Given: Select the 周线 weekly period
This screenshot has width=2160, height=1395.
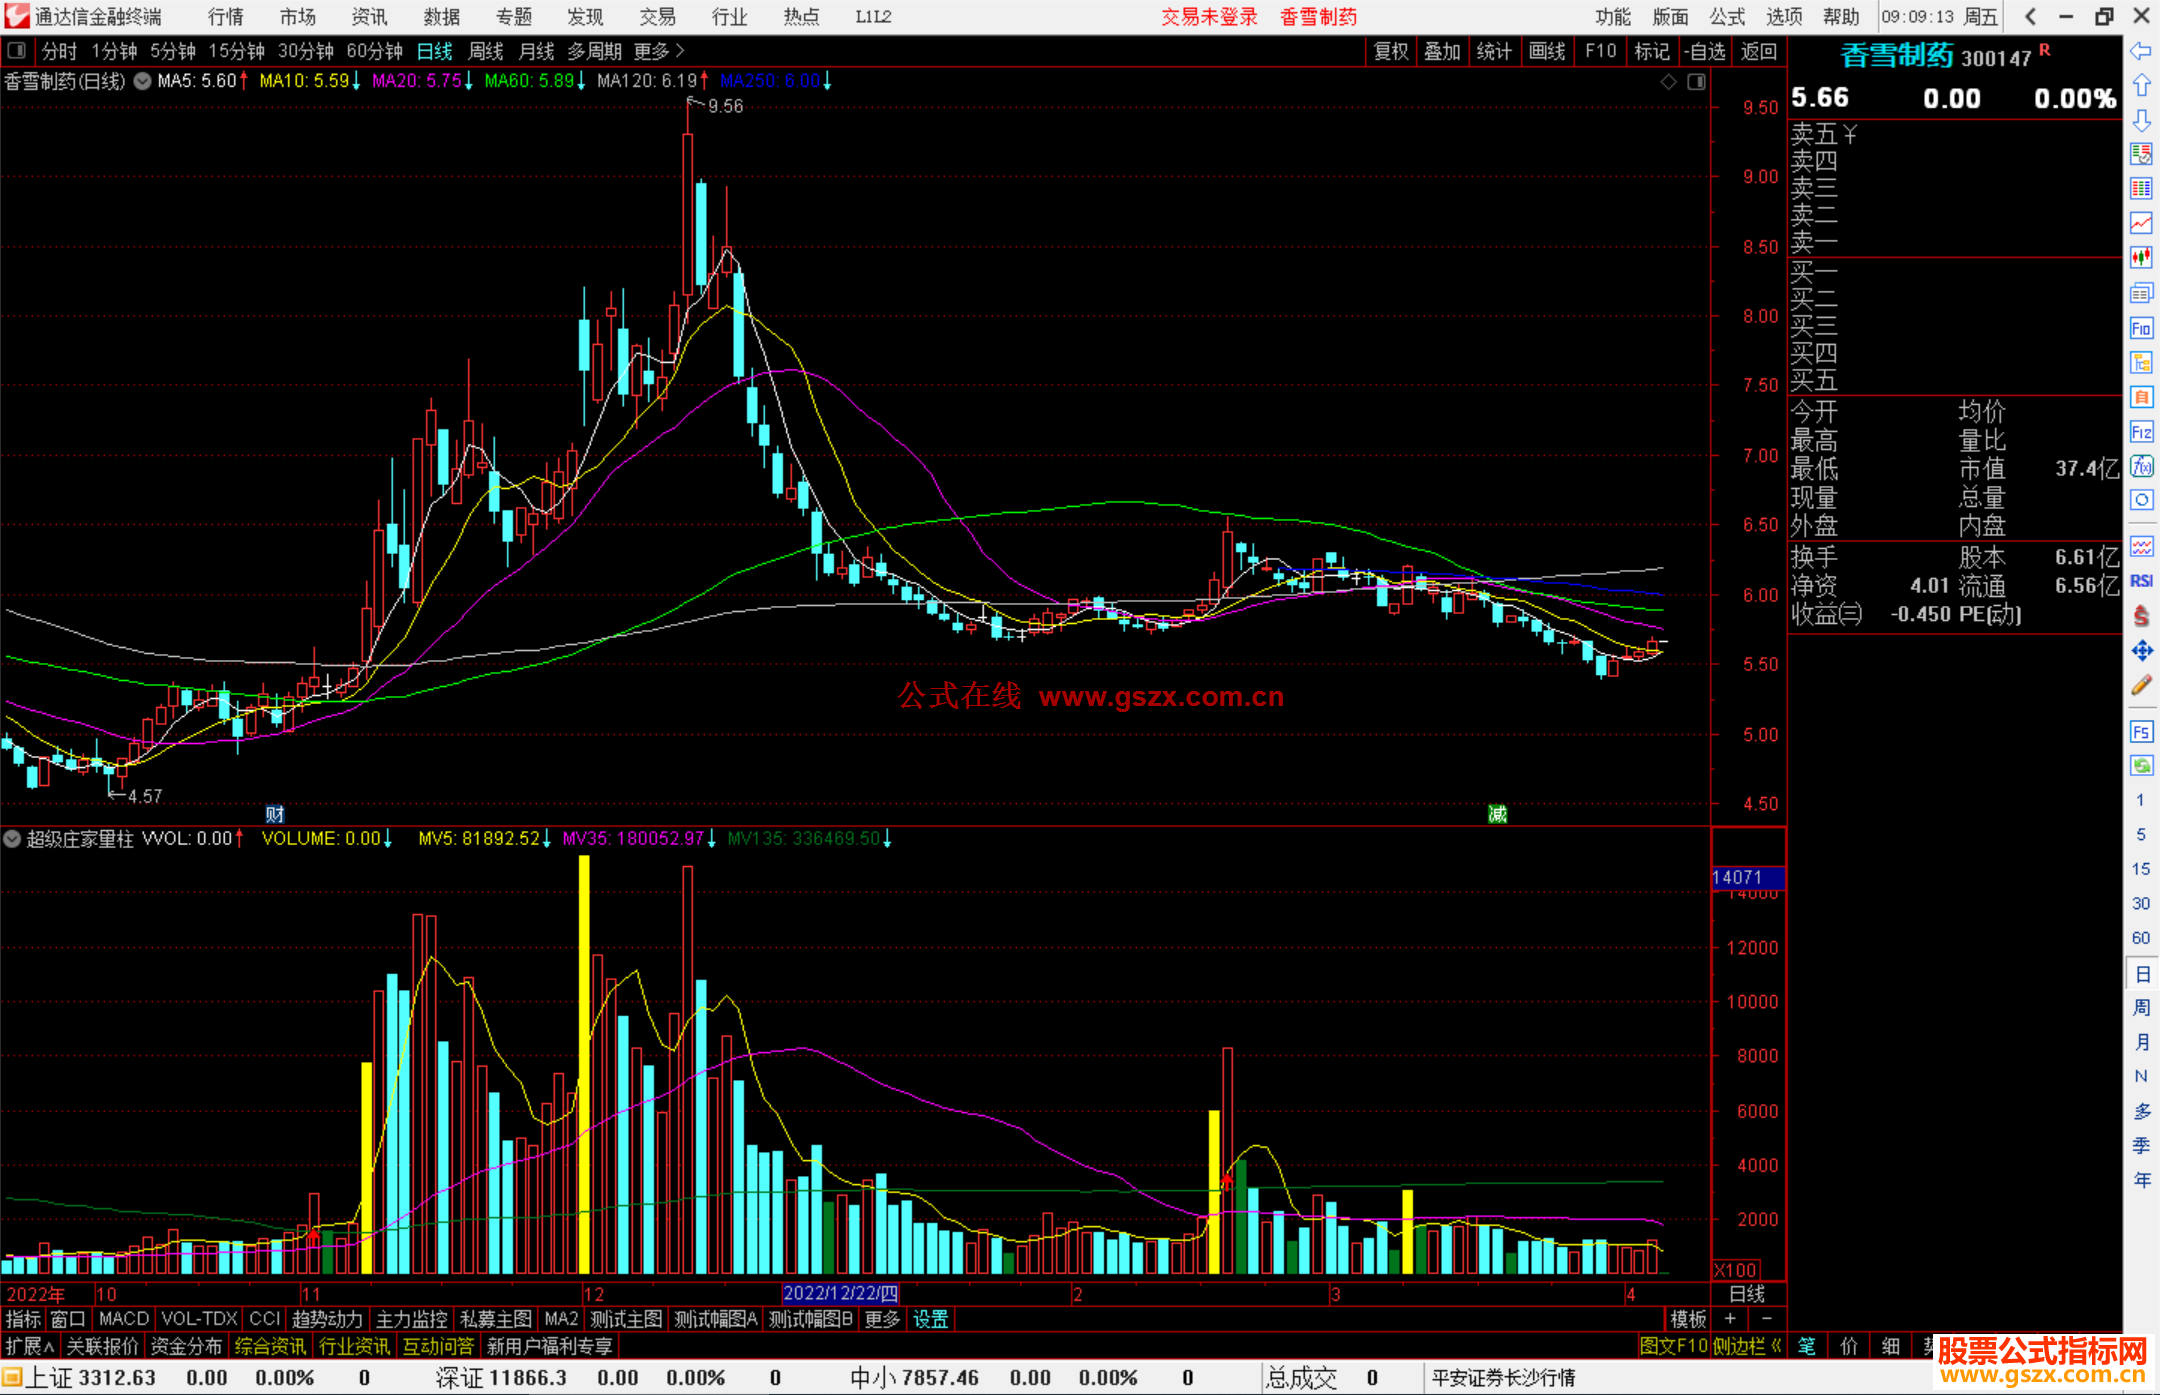Looking at the screenshot, I should coord(485,50).
